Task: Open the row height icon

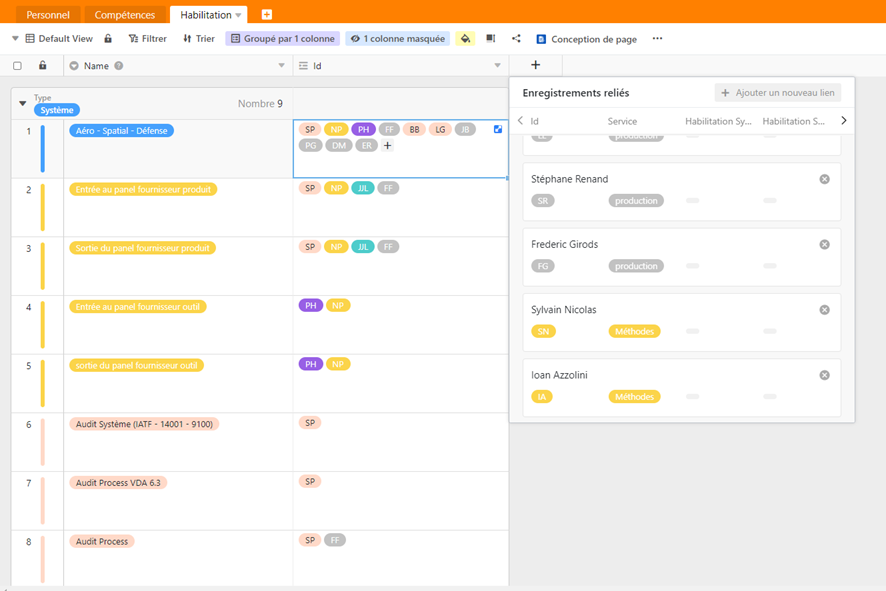Action: [x=490, y=38]
